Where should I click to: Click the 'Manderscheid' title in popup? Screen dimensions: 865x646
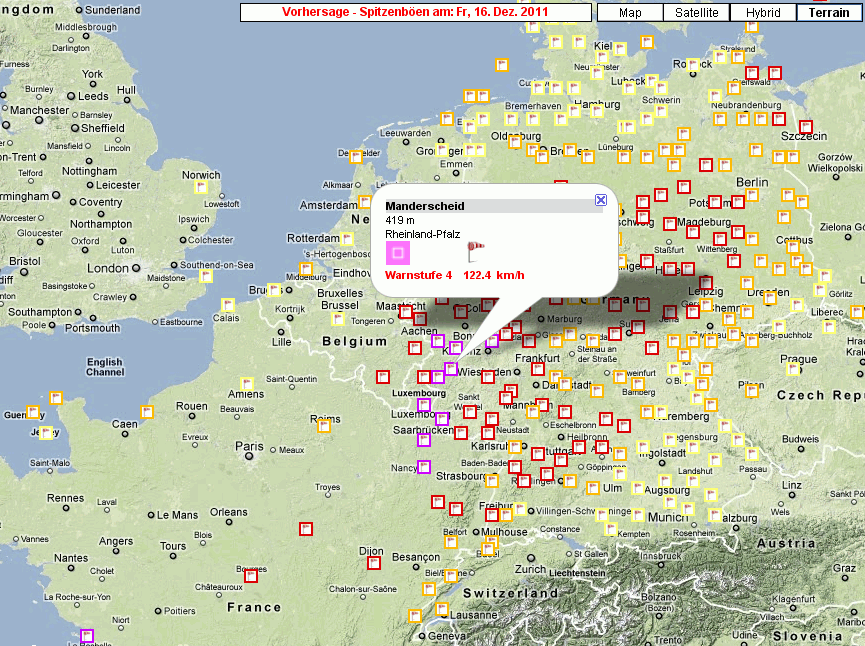point(425,206)
